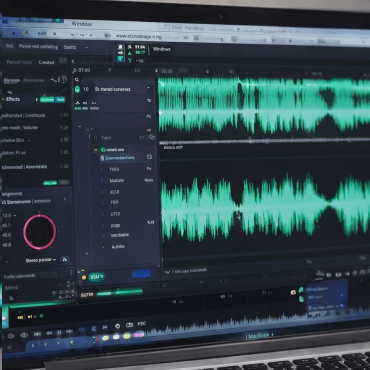The height and width of the screenshot is (370, 370).
Task: Select the Created tab
Action: coord(46,62)
